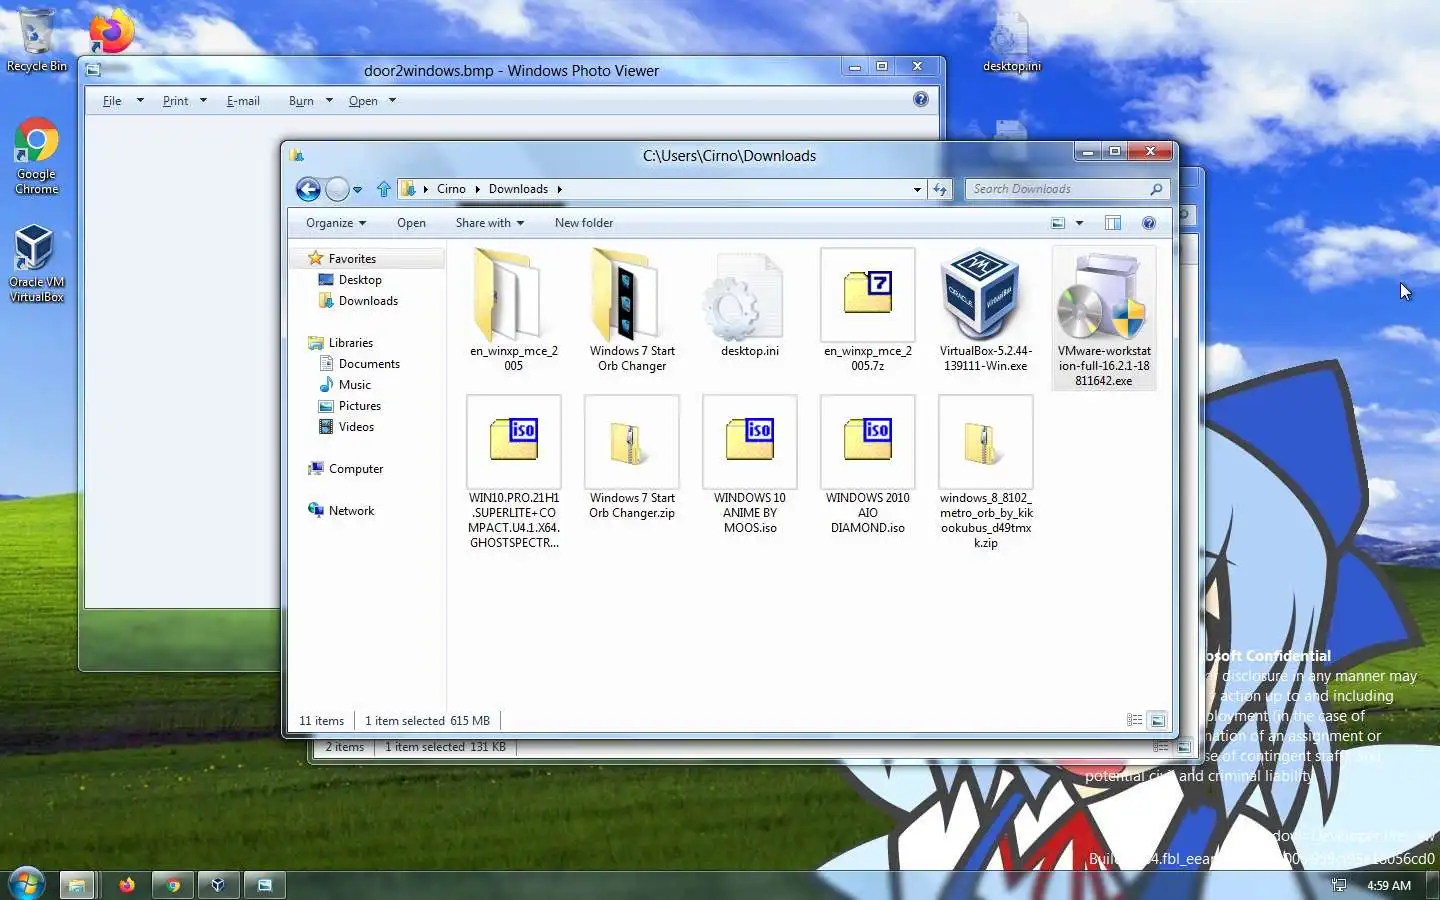
Task: Select Libraries in the navigation pane
Action: point(350,343)
